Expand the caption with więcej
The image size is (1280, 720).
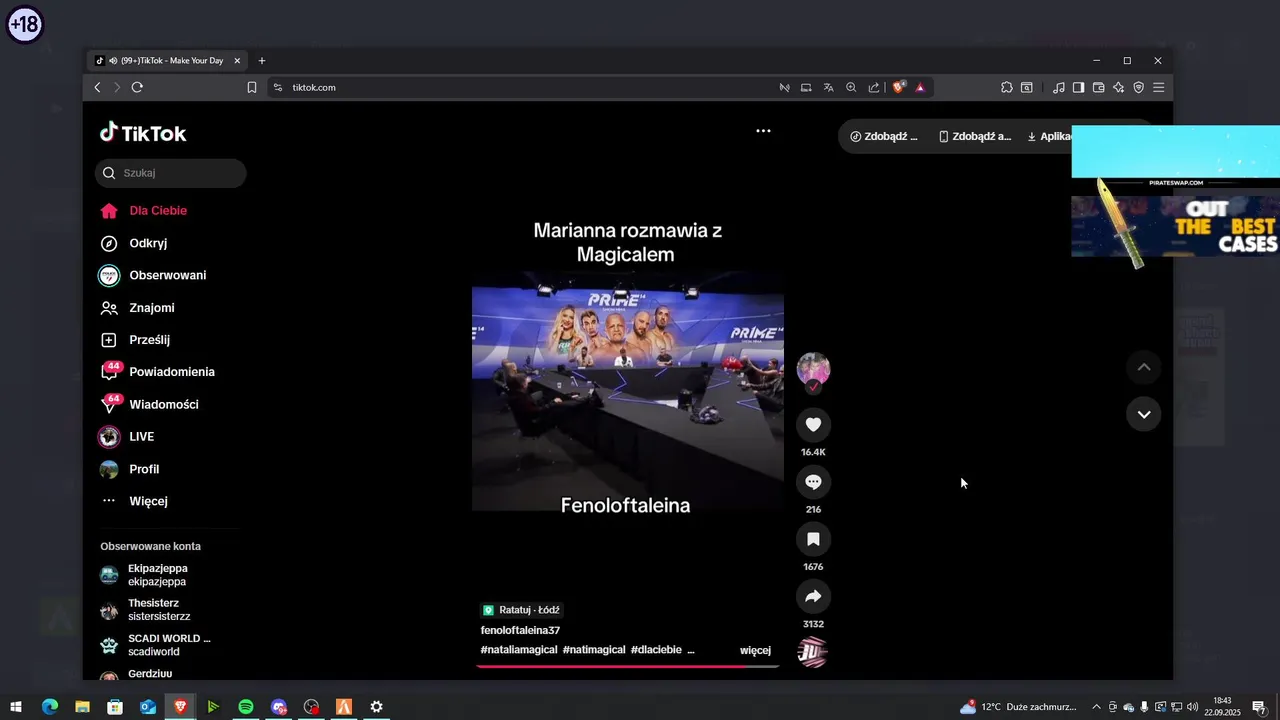[755, 650]
